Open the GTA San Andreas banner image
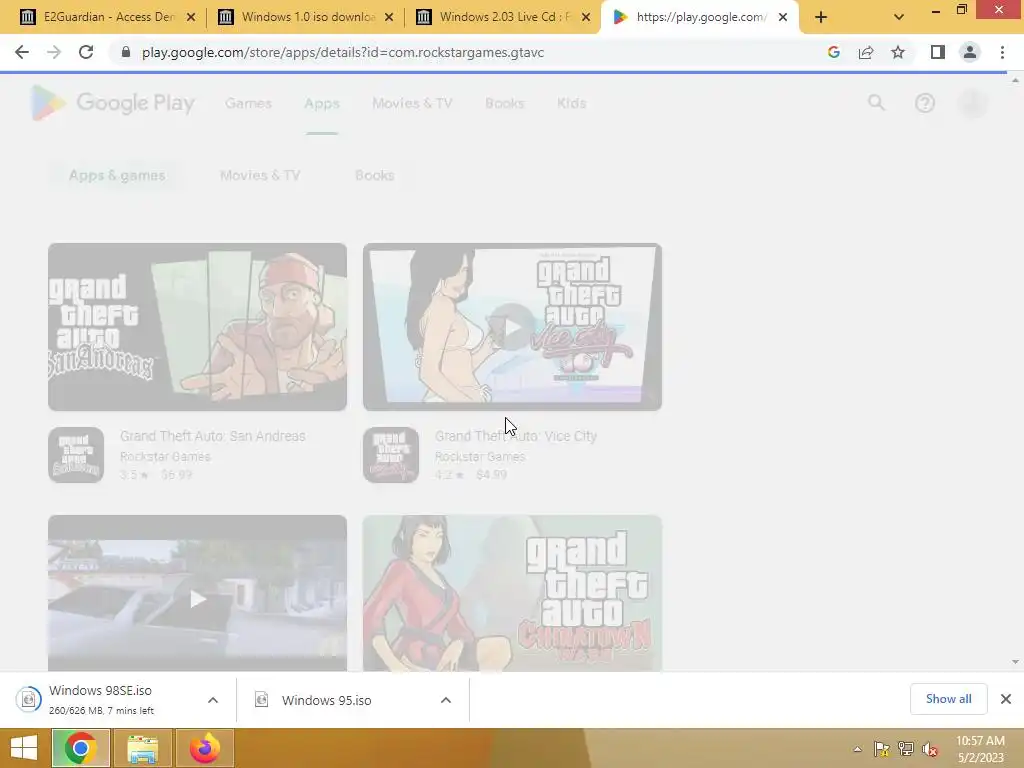 point(197,327)
